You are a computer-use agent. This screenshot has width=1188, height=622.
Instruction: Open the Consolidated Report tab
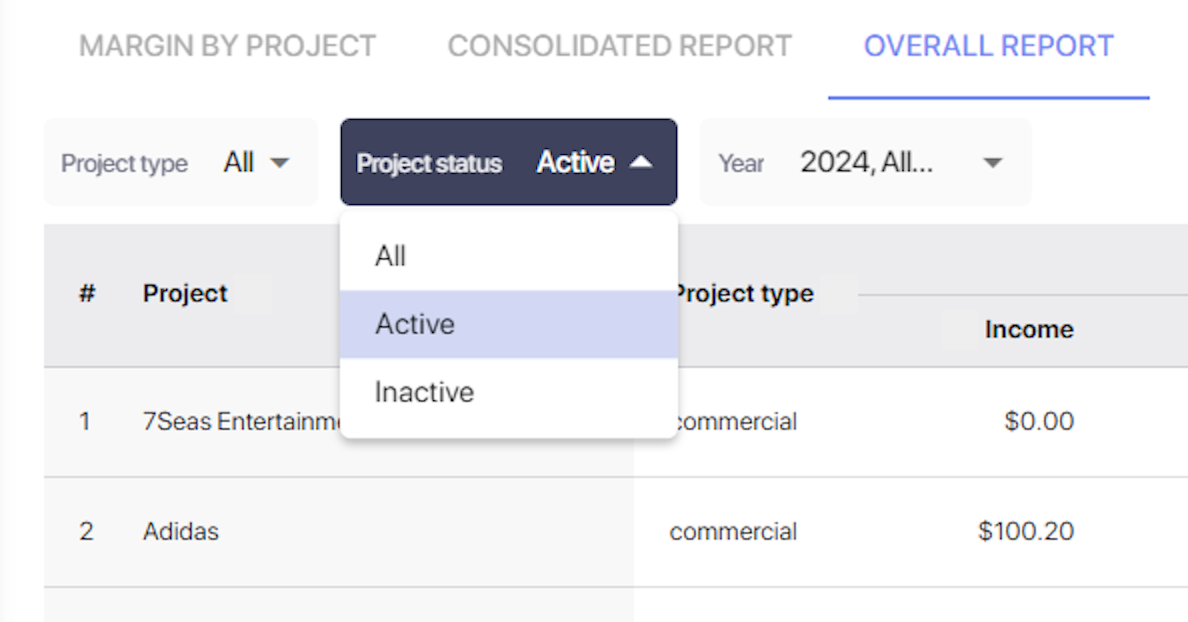coord(619,46)
